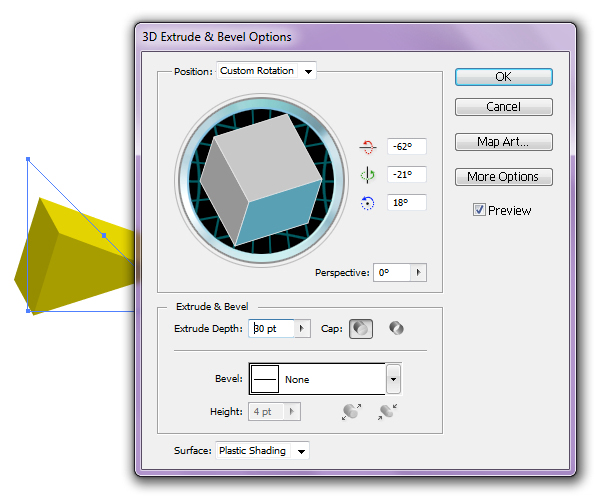600x500 pixels.
Task: Open the Height slider arrow
Action: 292,412
